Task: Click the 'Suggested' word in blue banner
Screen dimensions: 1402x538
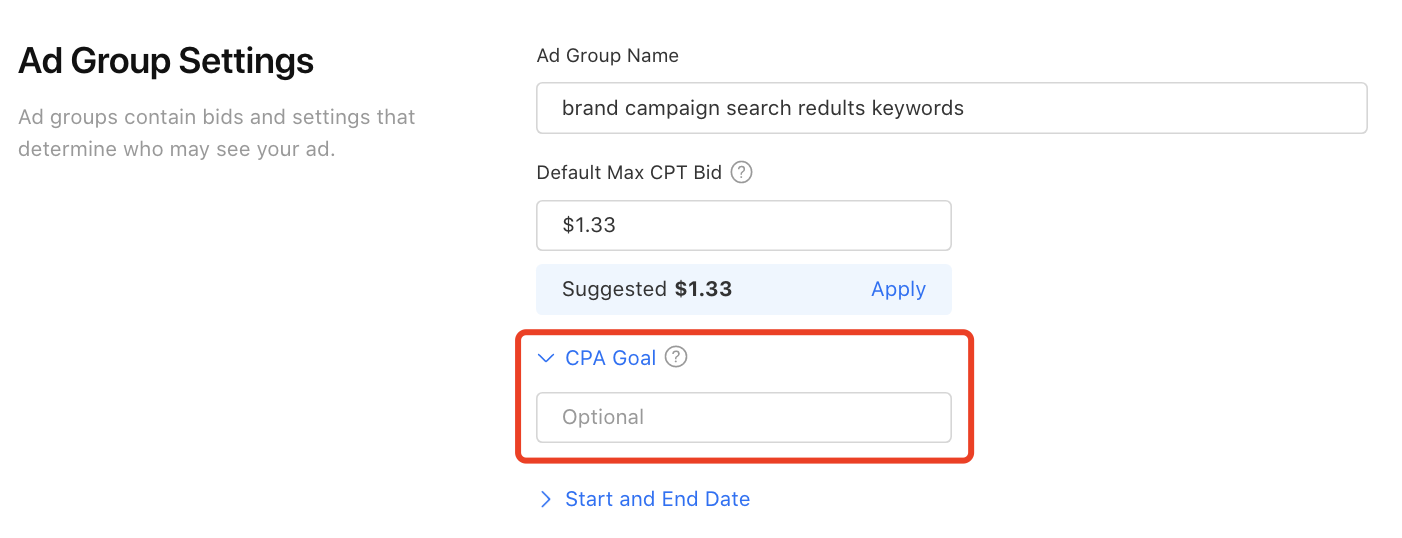Action: point(614,289)
